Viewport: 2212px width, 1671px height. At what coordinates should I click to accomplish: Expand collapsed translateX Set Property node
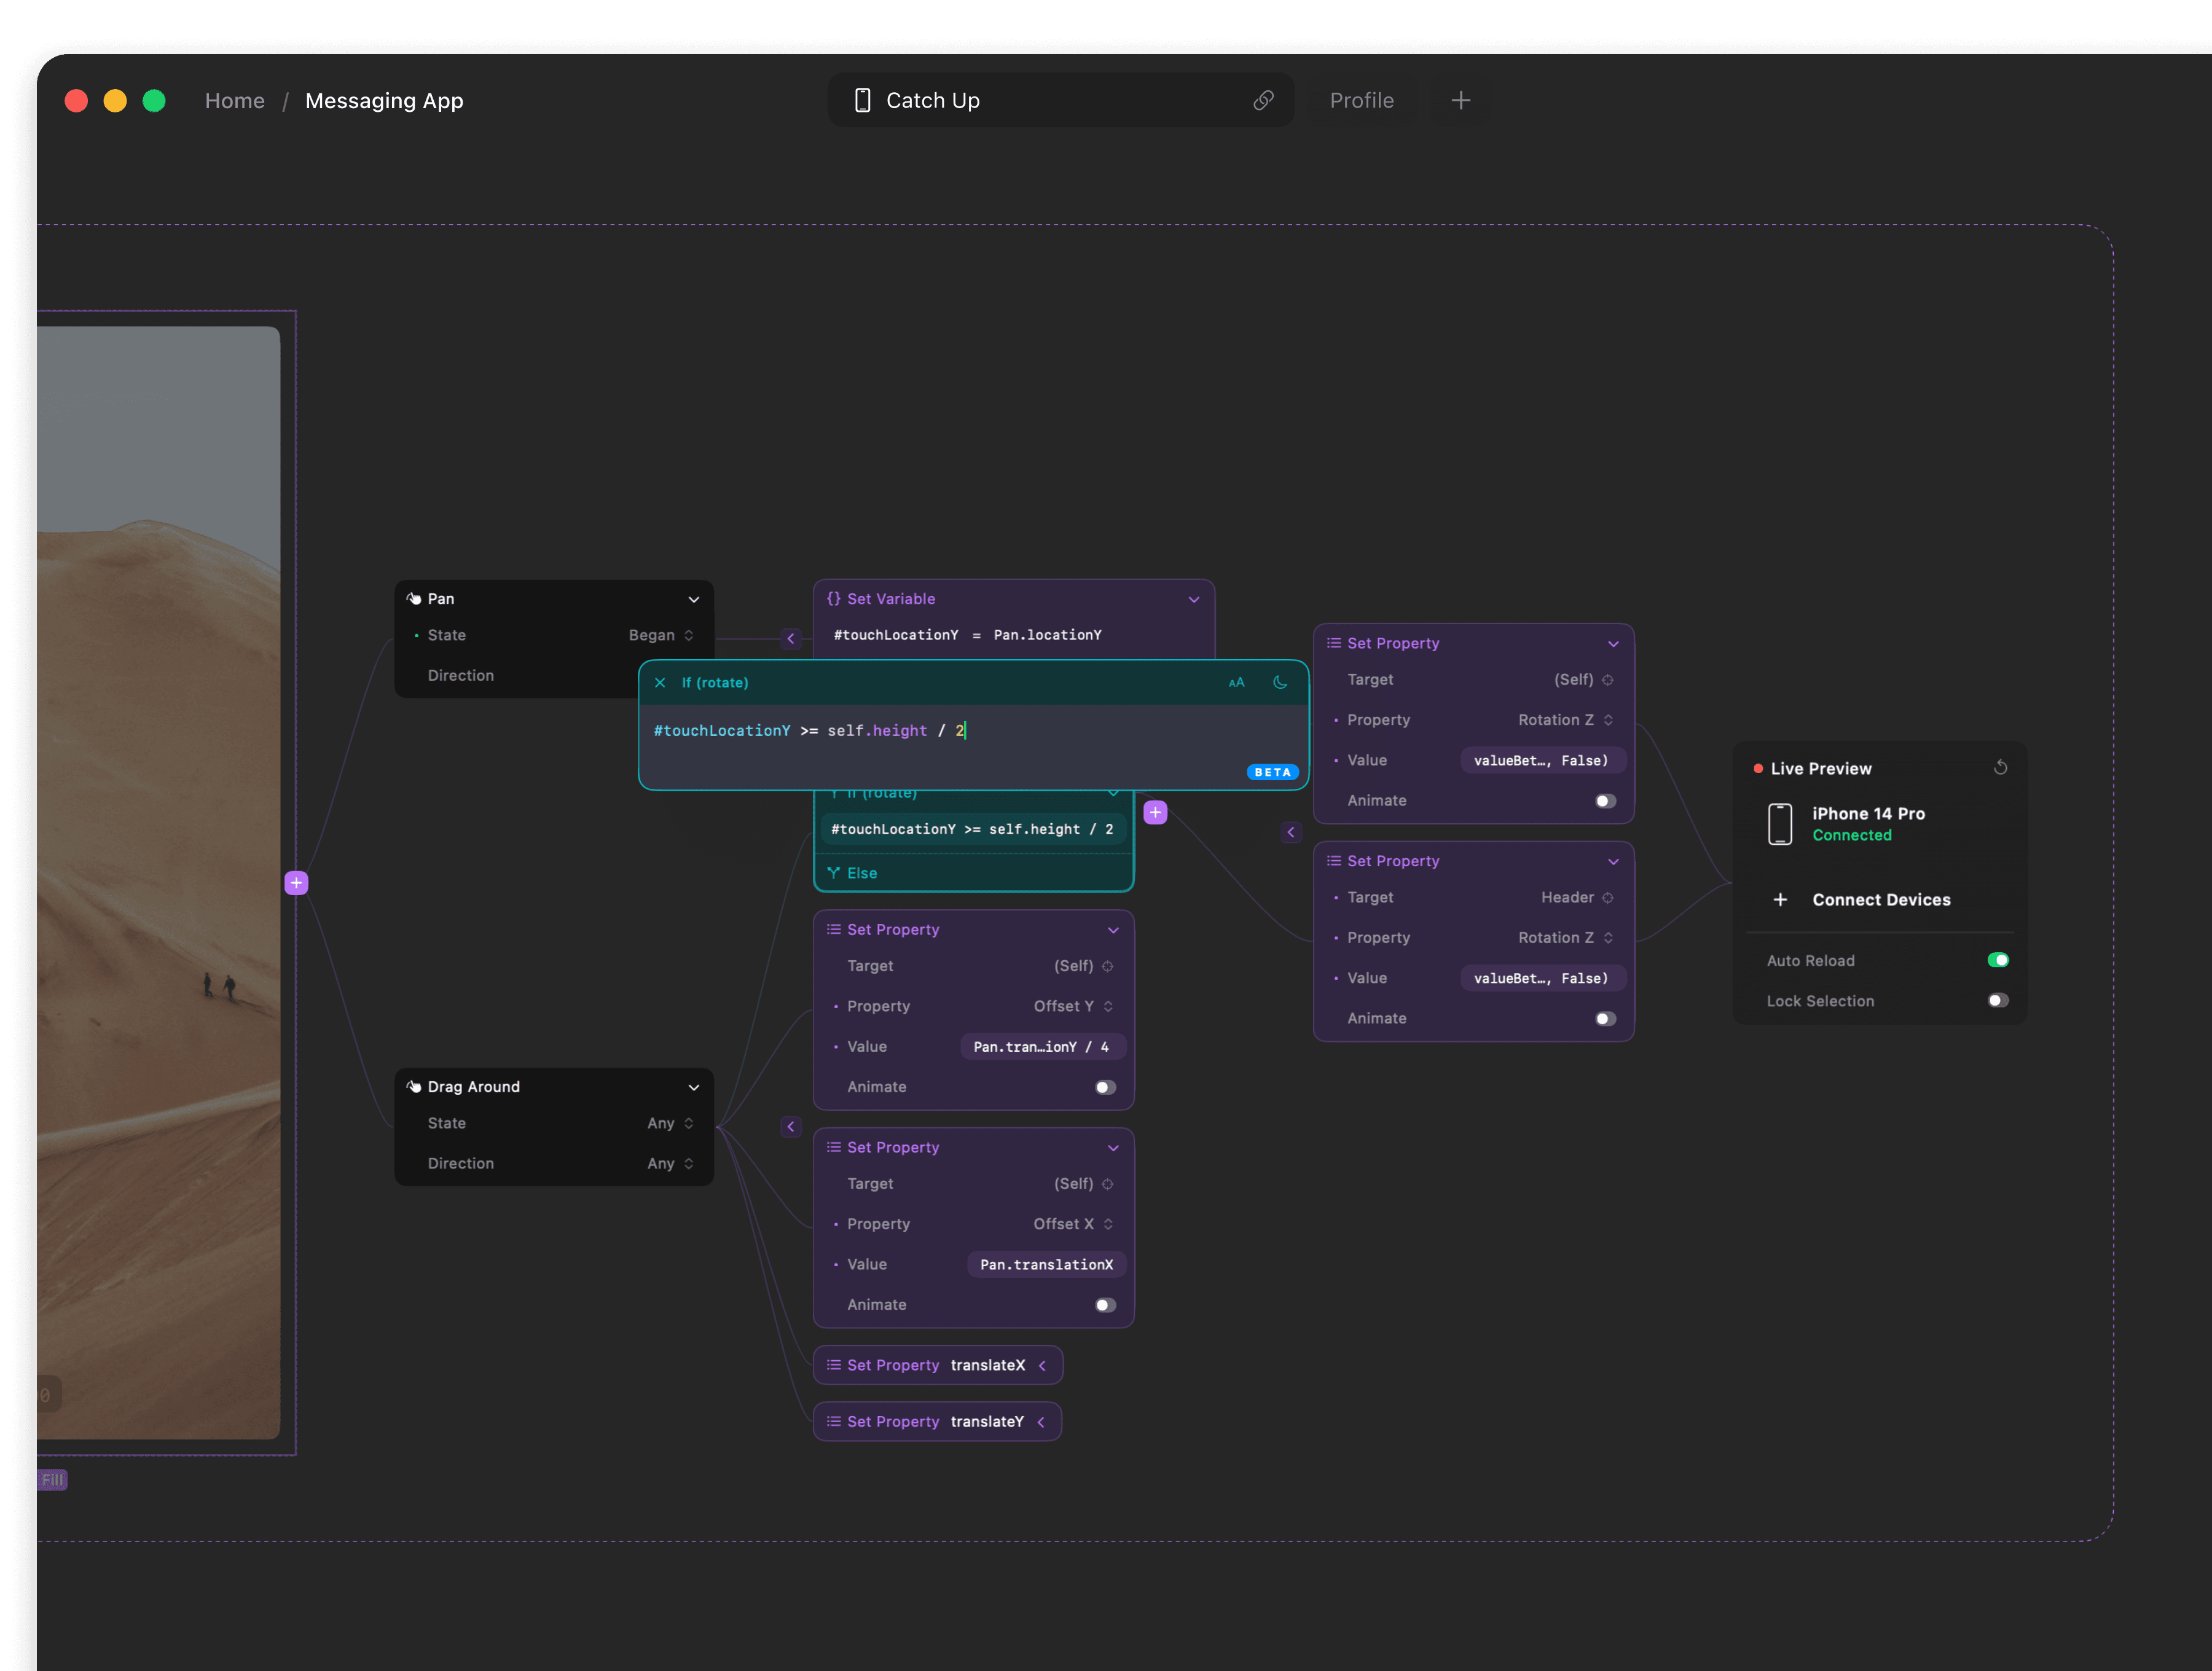coord(1041,1365)
